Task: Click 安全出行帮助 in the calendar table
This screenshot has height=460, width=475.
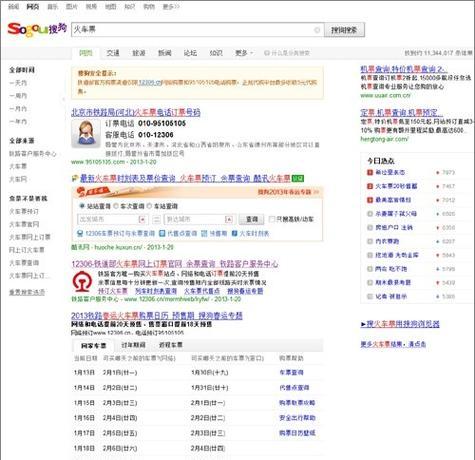Action: (297, 418)
